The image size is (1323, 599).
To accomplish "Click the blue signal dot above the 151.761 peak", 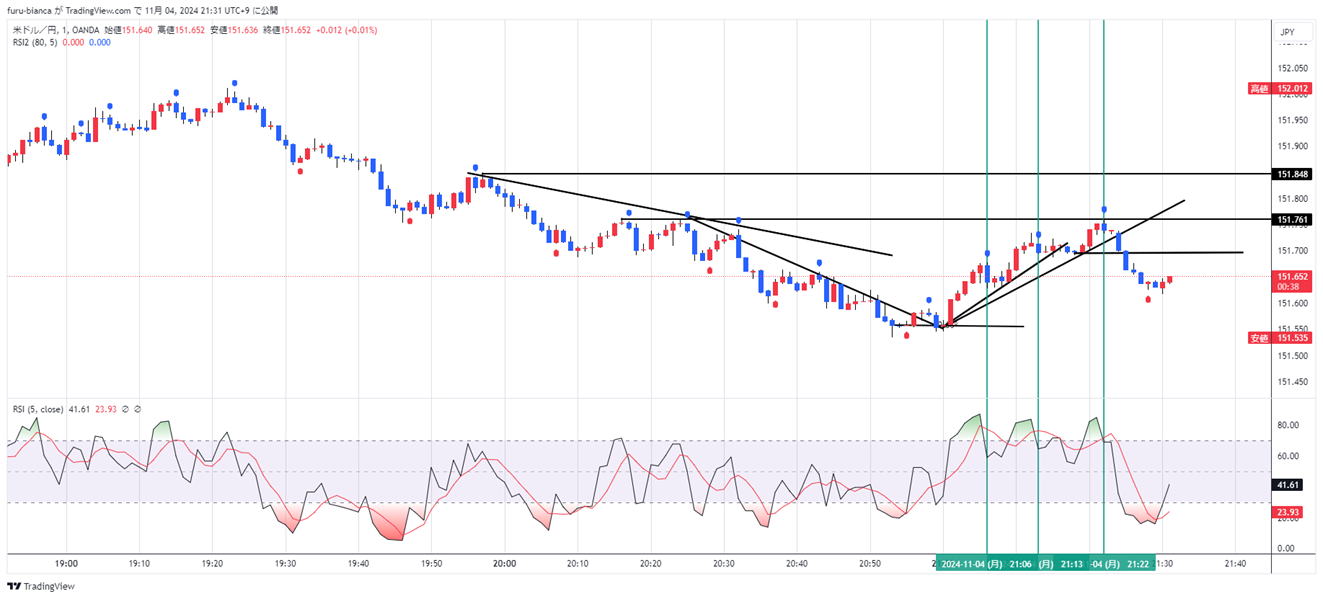I will 1104,210.
